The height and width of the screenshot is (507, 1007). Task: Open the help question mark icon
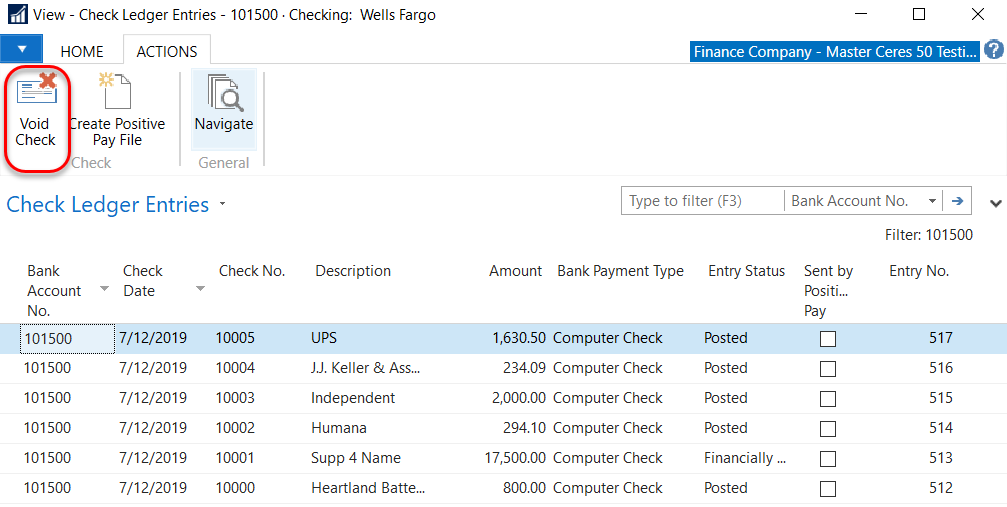(993, 51)
